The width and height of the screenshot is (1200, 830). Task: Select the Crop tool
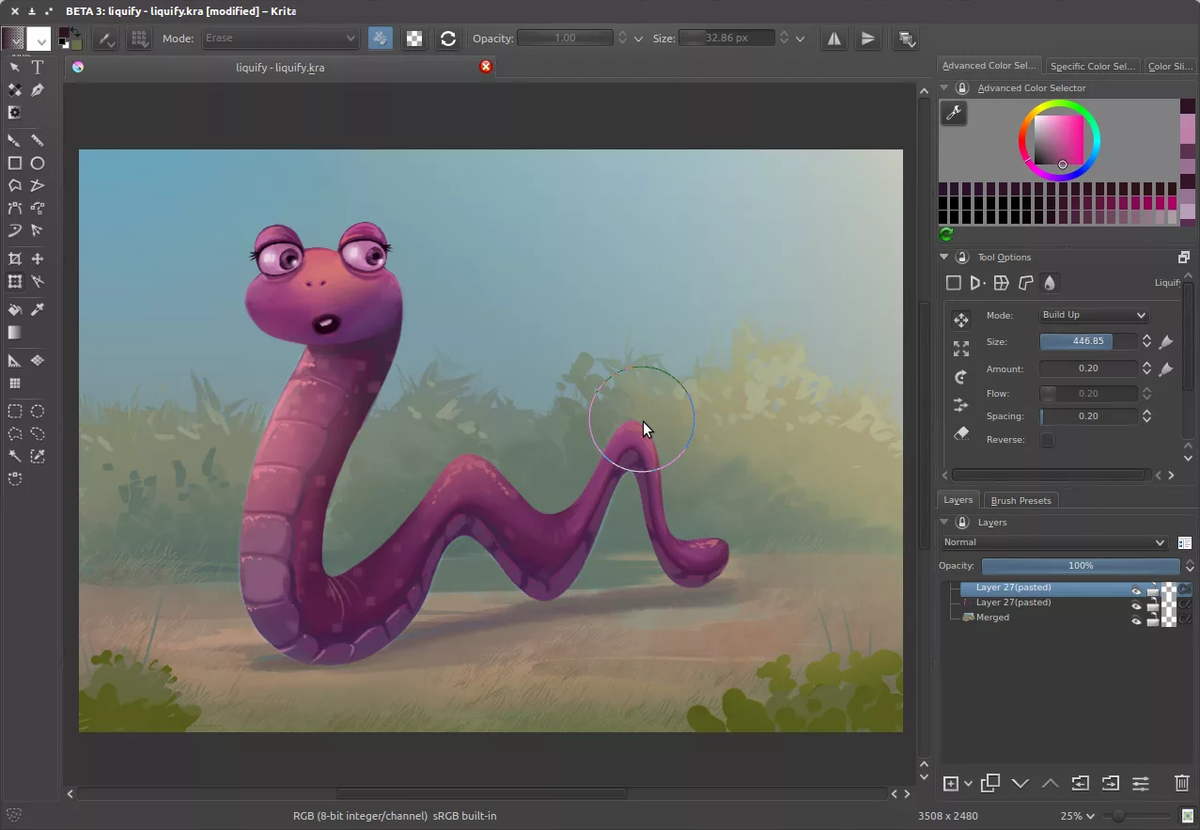(x=14, y=258)
